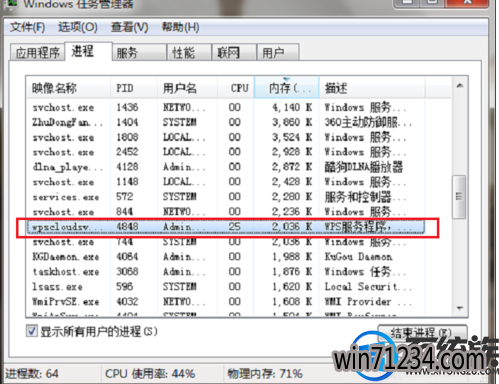Switch to the 应用程序 tab
The height and width of the screenshot is (384, 499).
click(37, 52)
